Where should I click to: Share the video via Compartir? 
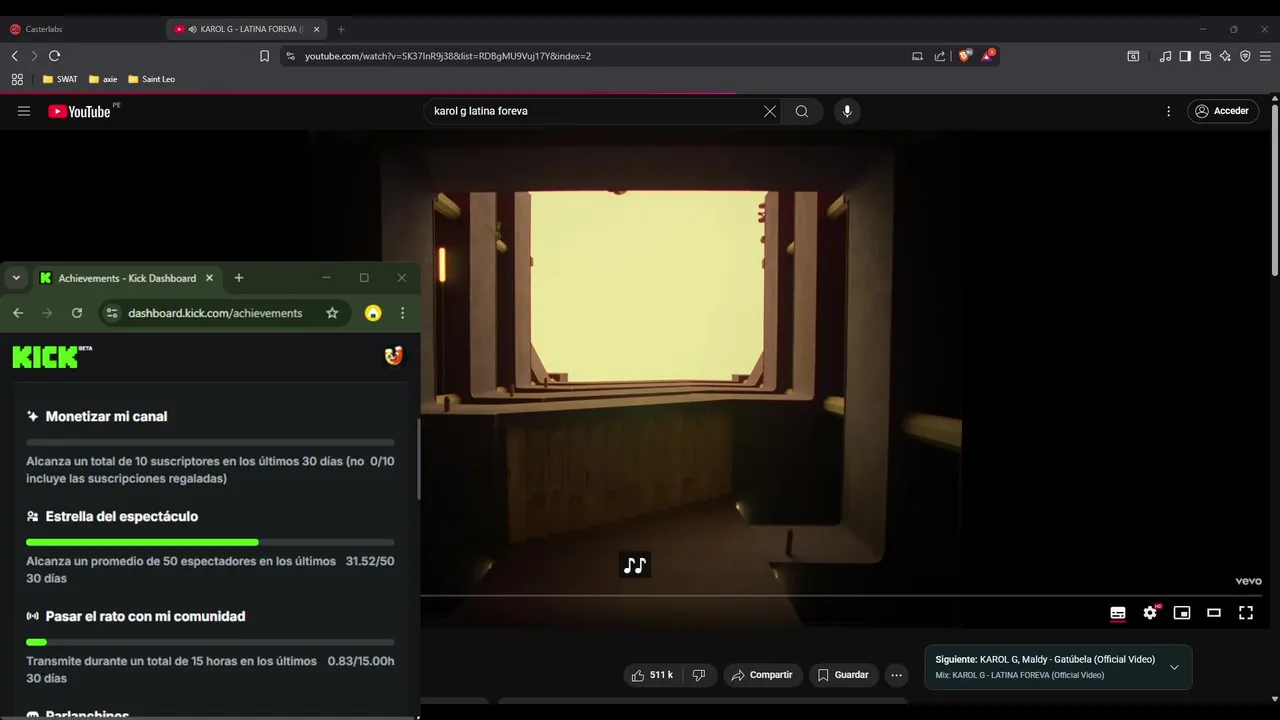pos(762,675)
